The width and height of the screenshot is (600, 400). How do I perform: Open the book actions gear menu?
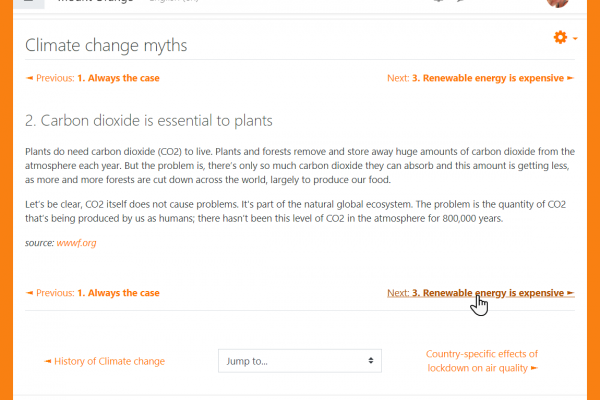click(x=560, y=38)
